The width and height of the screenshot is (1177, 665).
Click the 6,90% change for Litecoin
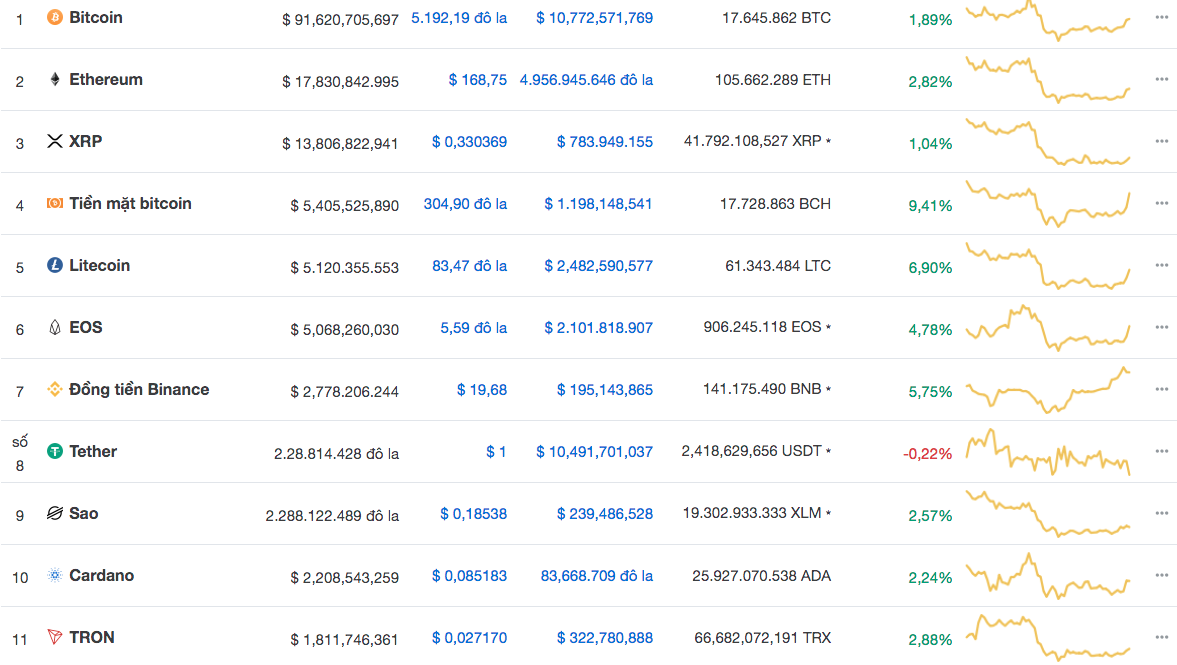coord(930,268)
